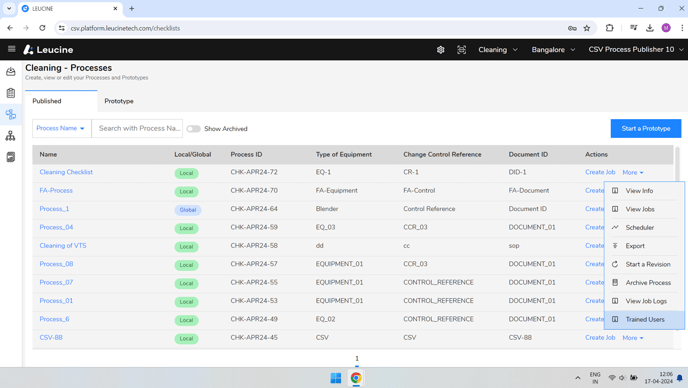Click the View Info menu icon
688x388 pixels.
(x=615, y=190)
